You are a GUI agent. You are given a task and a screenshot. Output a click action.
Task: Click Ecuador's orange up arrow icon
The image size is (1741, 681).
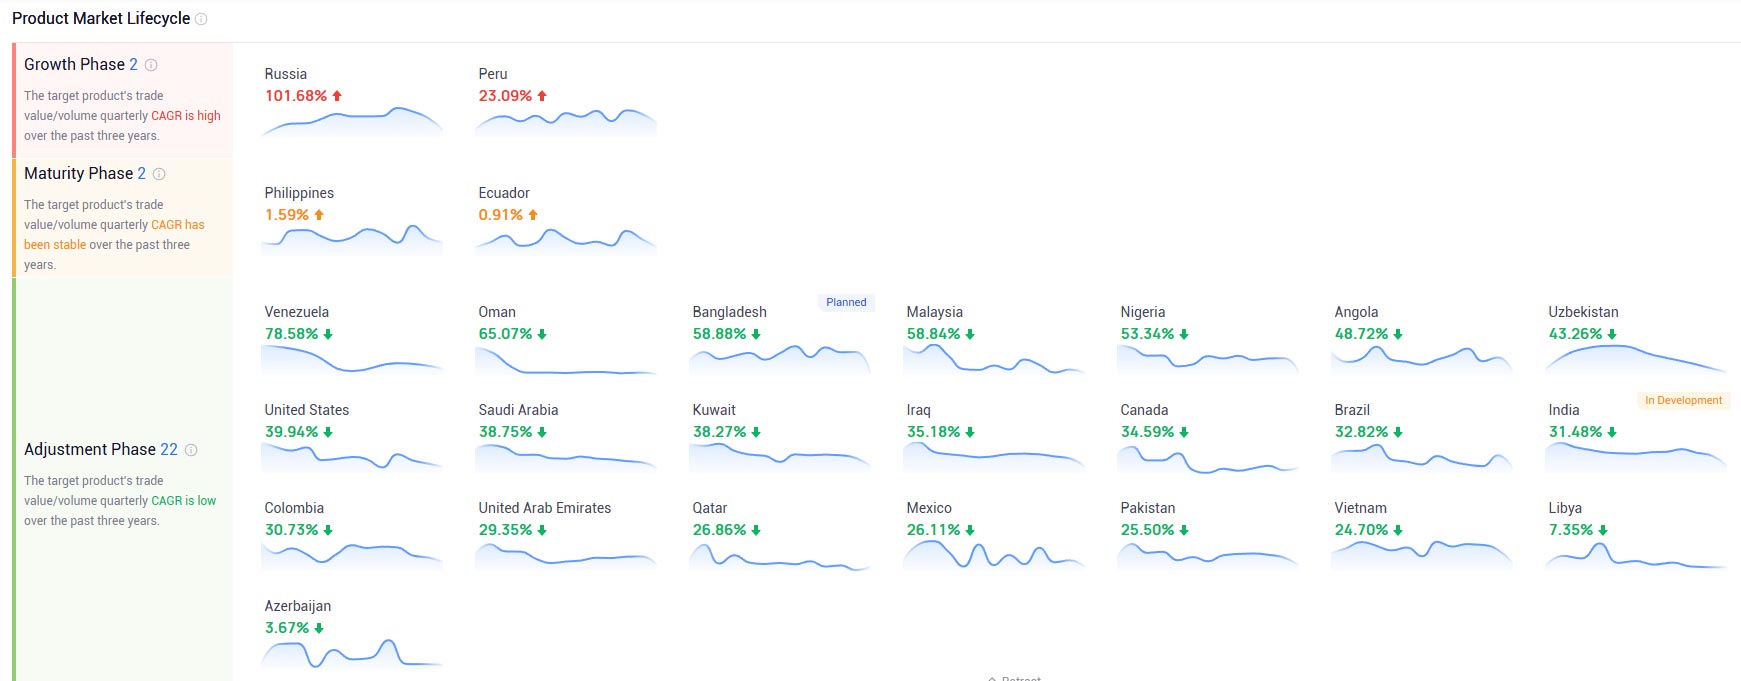(x=533, y=215)
